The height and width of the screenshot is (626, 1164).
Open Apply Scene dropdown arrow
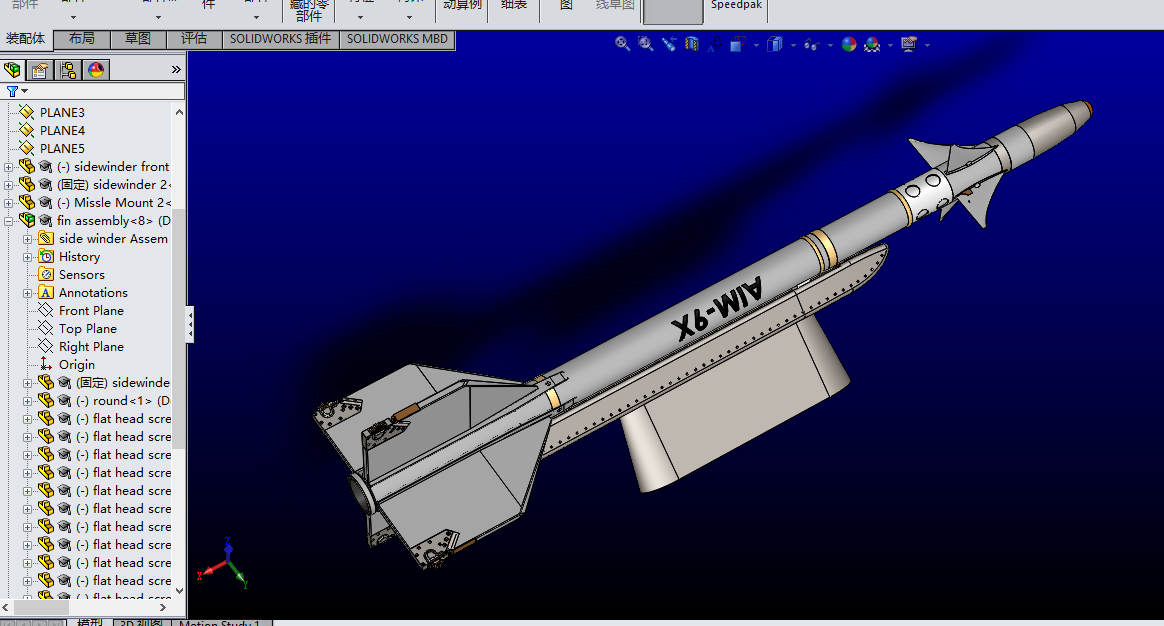pyautogui.click(x=890, y=45)
